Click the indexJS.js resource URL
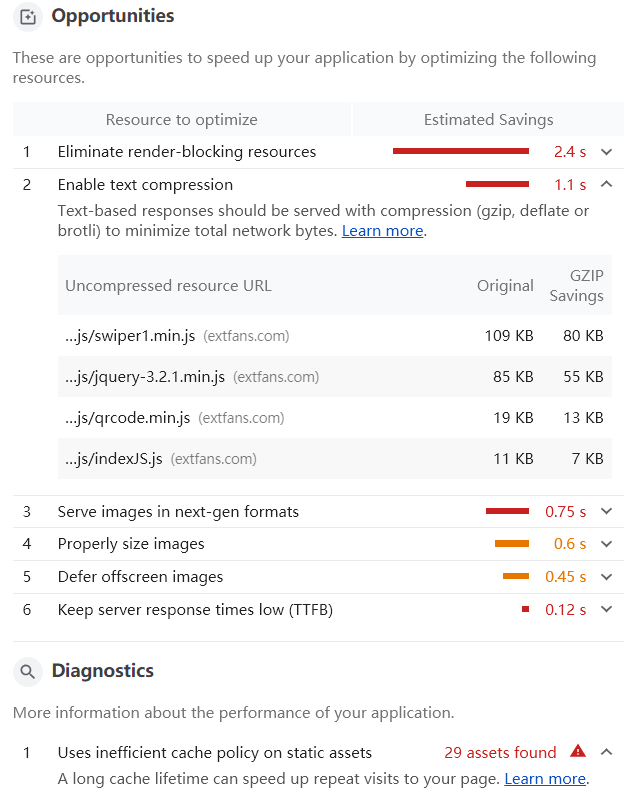635x802 pixels. tap(114, 459)
